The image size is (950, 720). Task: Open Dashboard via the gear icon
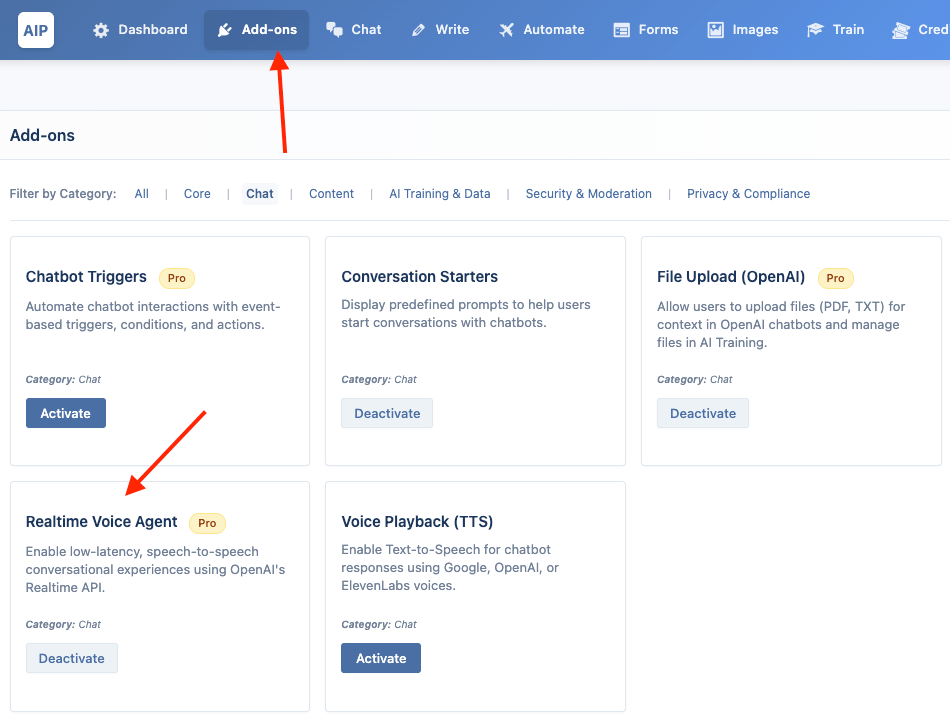point(101,30)
